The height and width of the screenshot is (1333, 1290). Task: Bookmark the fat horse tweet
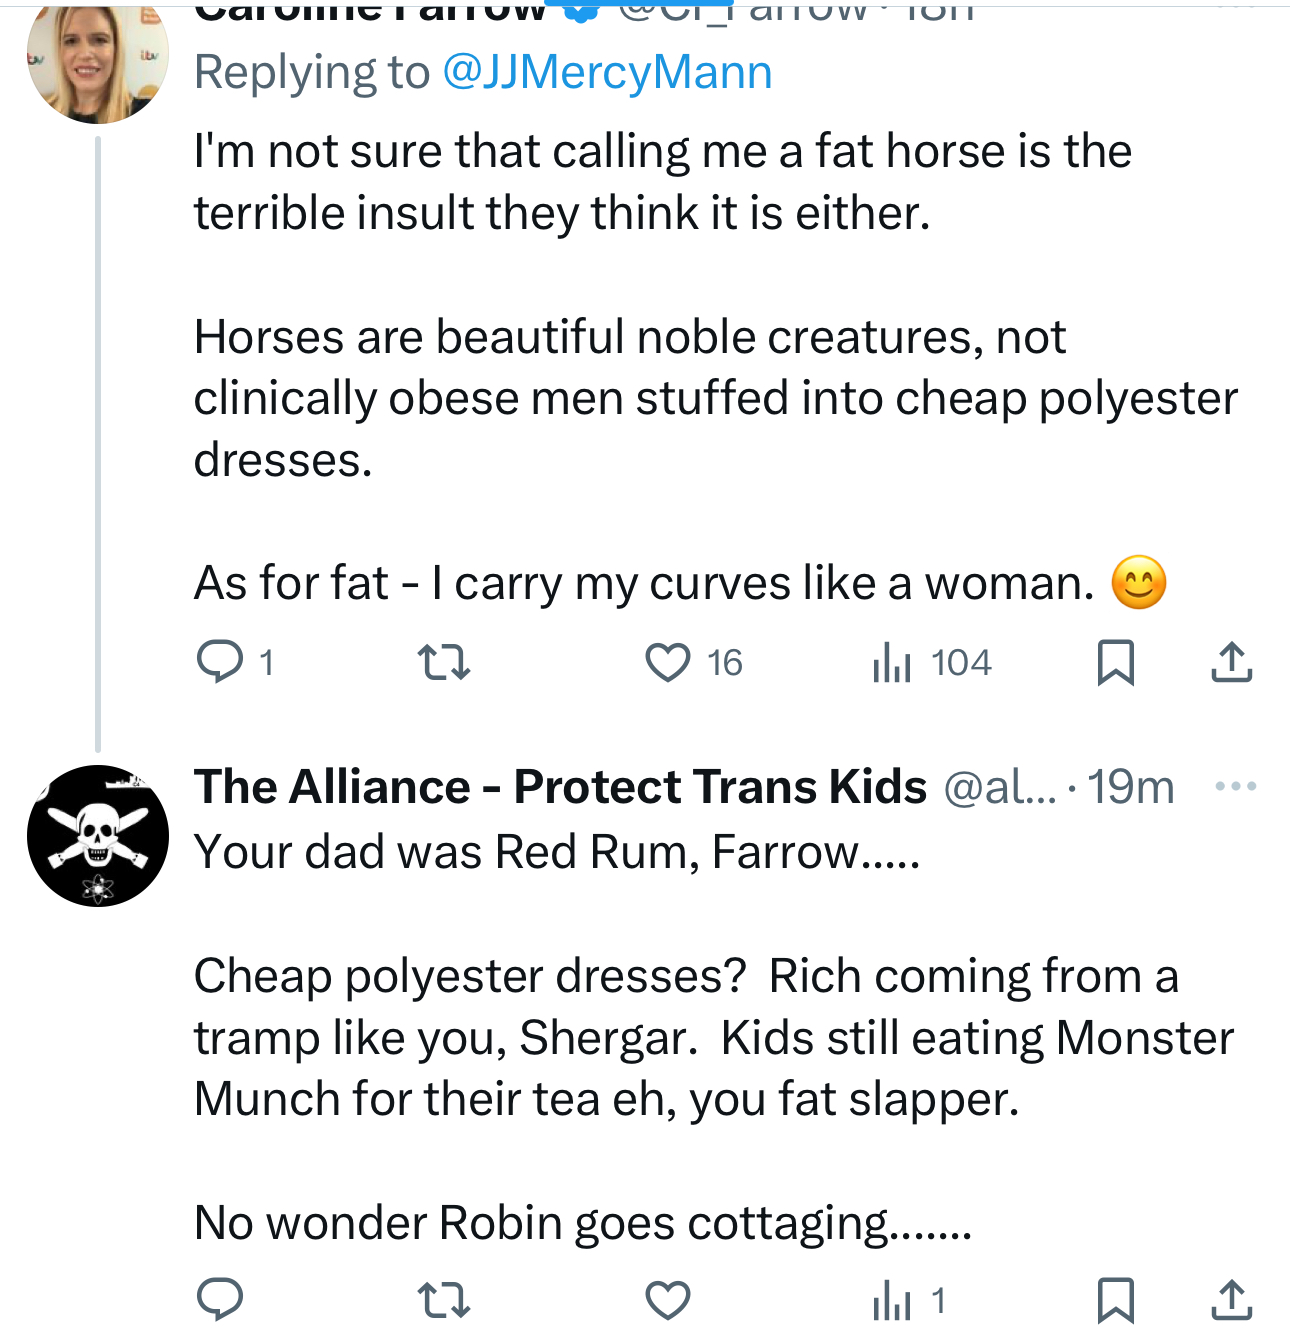pos(1115,662)
